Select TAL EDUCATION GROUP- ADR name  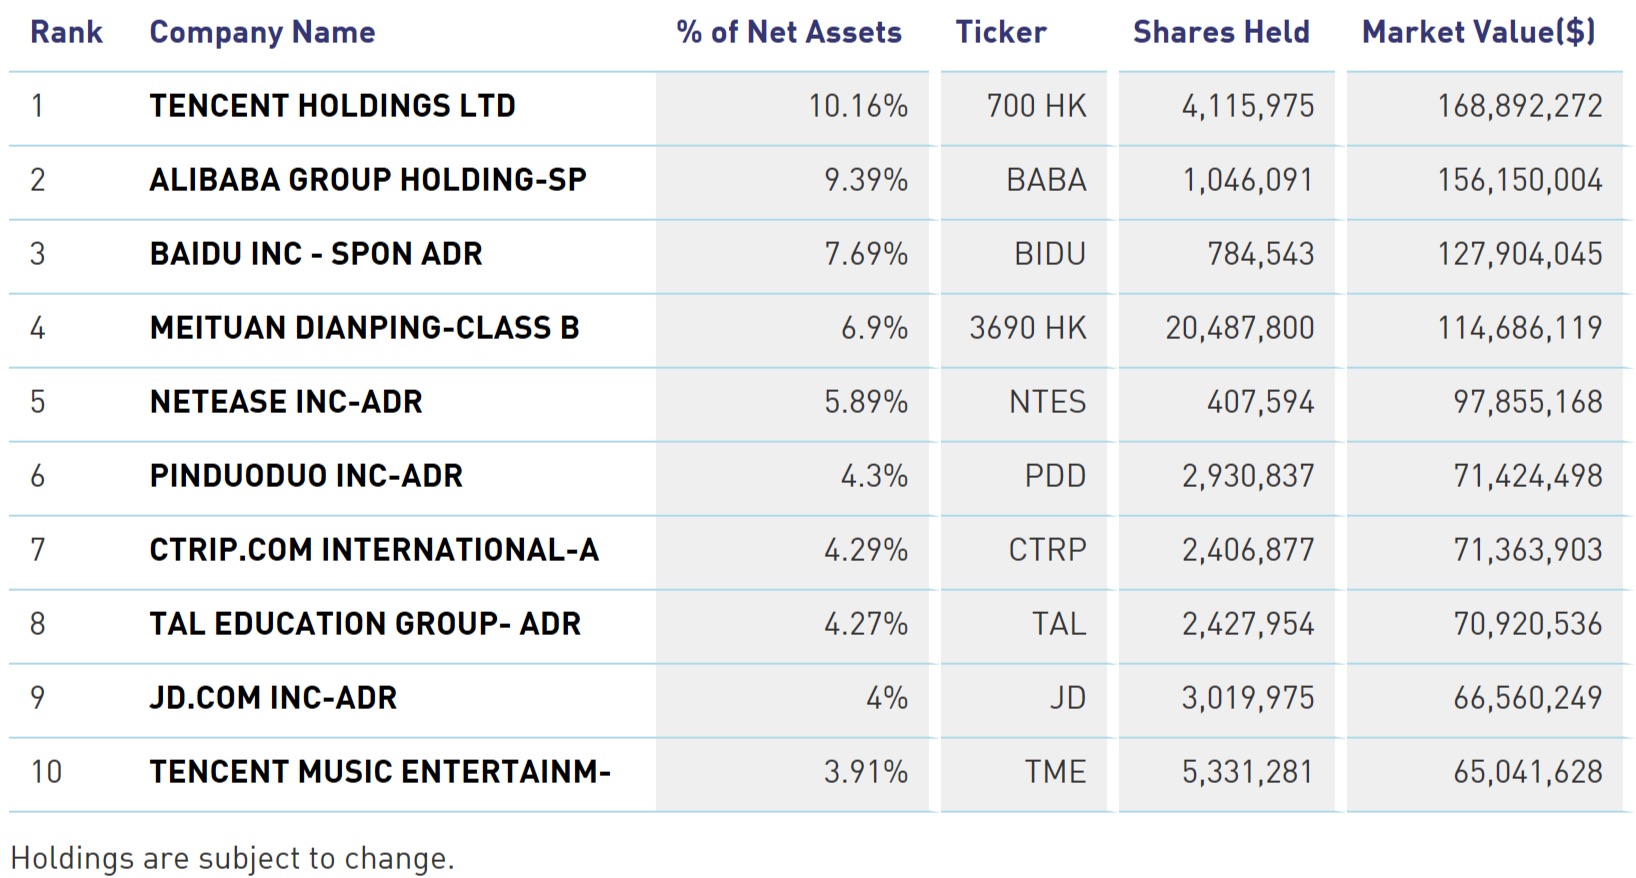[x=365, y=624]
